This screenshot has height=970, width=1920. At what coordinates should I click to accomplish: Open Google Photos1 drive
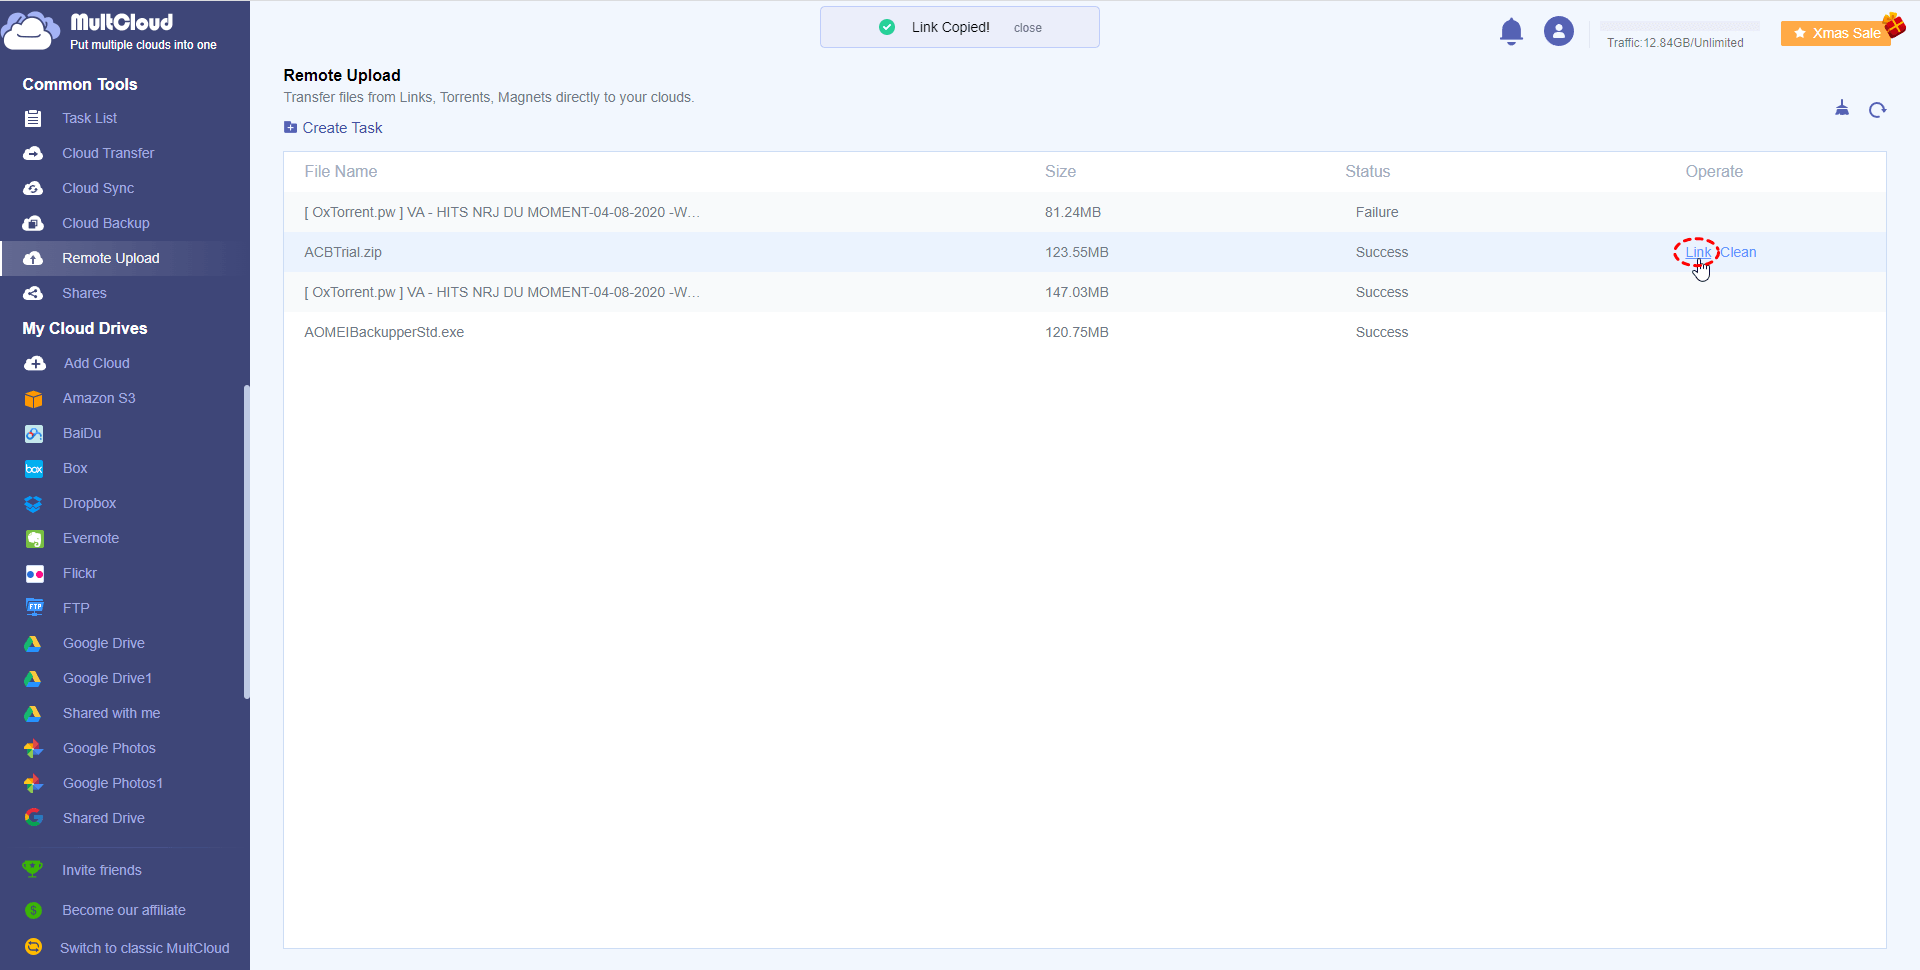coord(113,783)
